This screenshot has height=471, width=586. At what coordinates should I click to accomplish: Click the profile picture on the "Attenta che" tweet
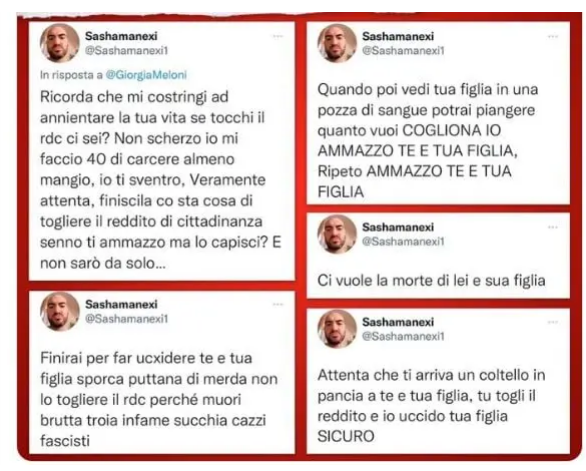click(x=336, y=329)
